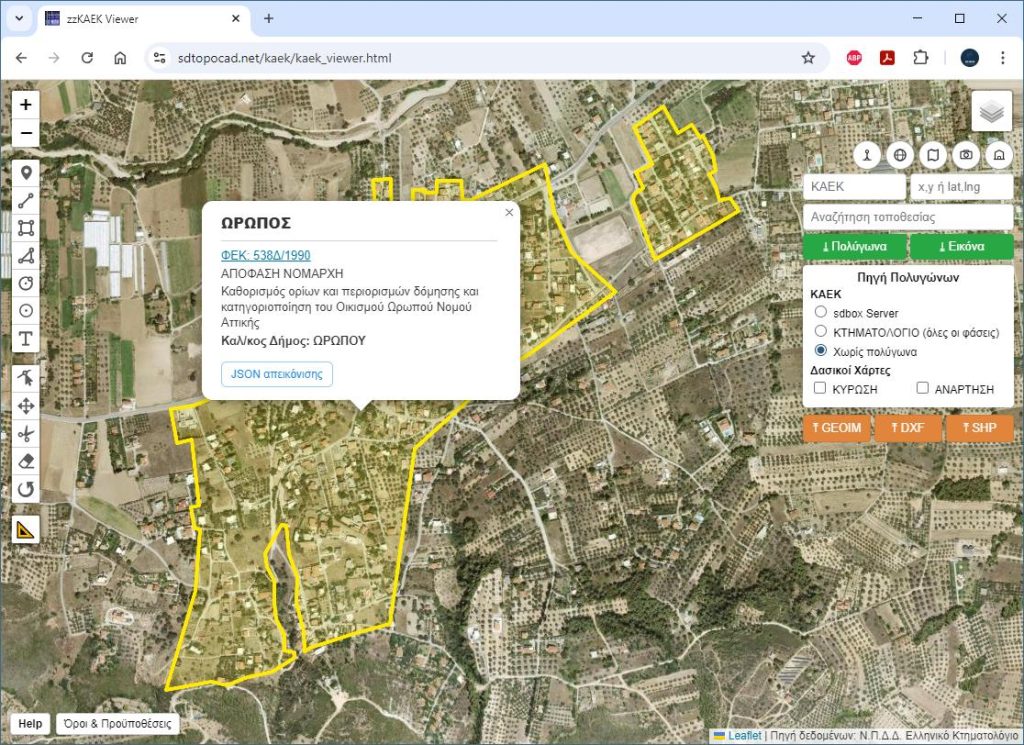1024x745 pixels.
Task: Select the draw polygon tool
Action: pyautogui.click(x=25, y=255)
